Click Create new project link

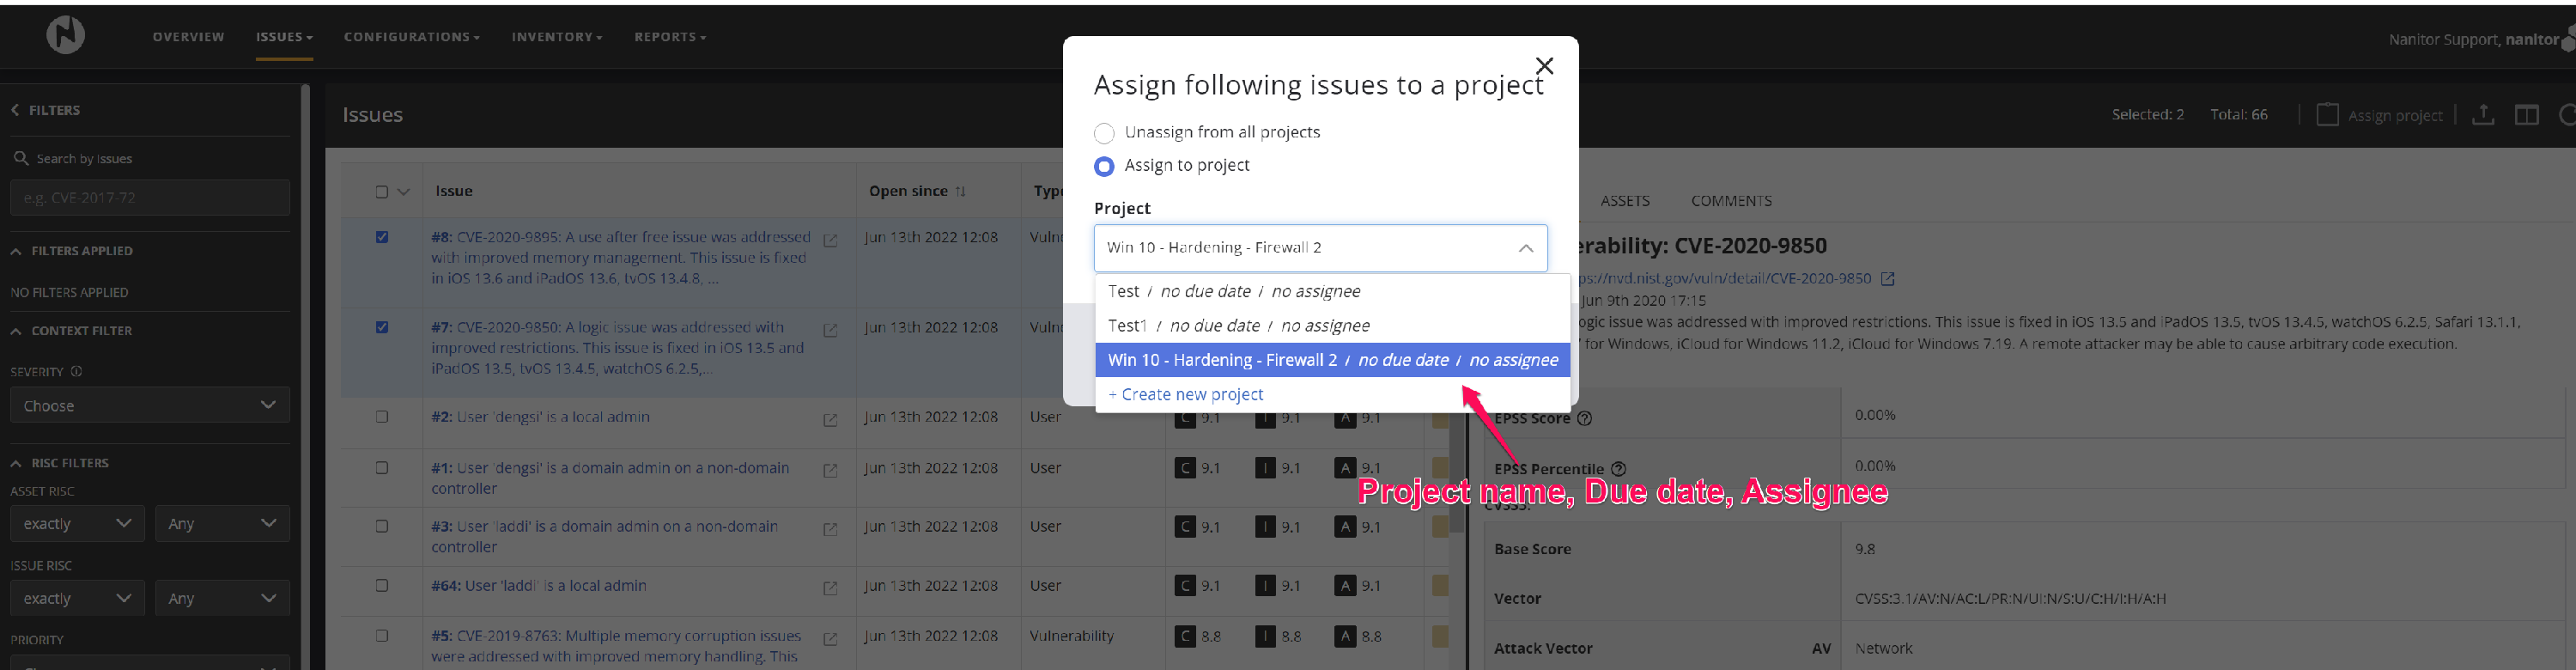pos(1185,395)
